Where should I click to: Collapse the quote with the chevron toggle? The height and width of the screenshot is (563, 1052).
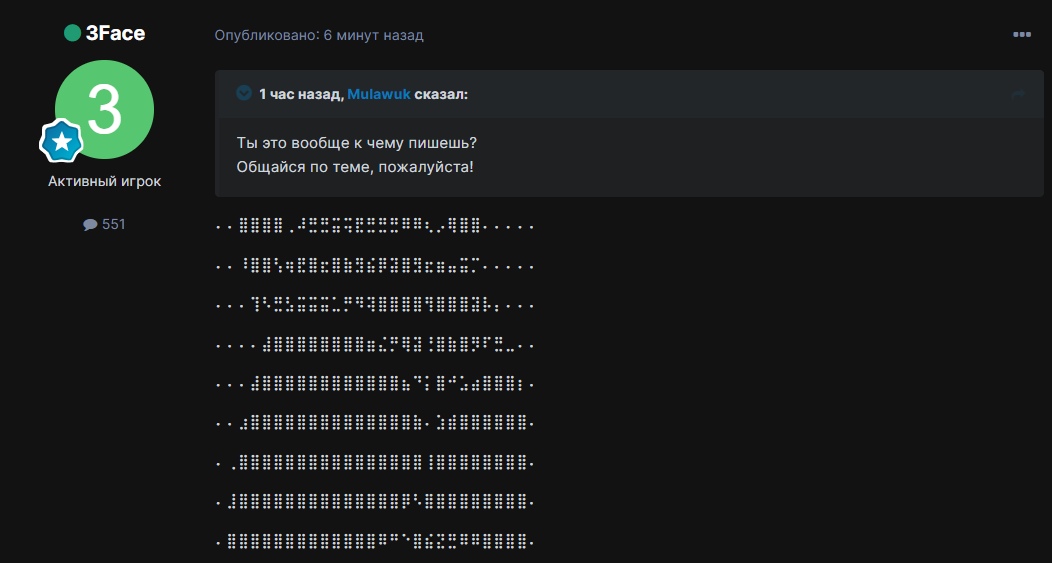[244, 94]
